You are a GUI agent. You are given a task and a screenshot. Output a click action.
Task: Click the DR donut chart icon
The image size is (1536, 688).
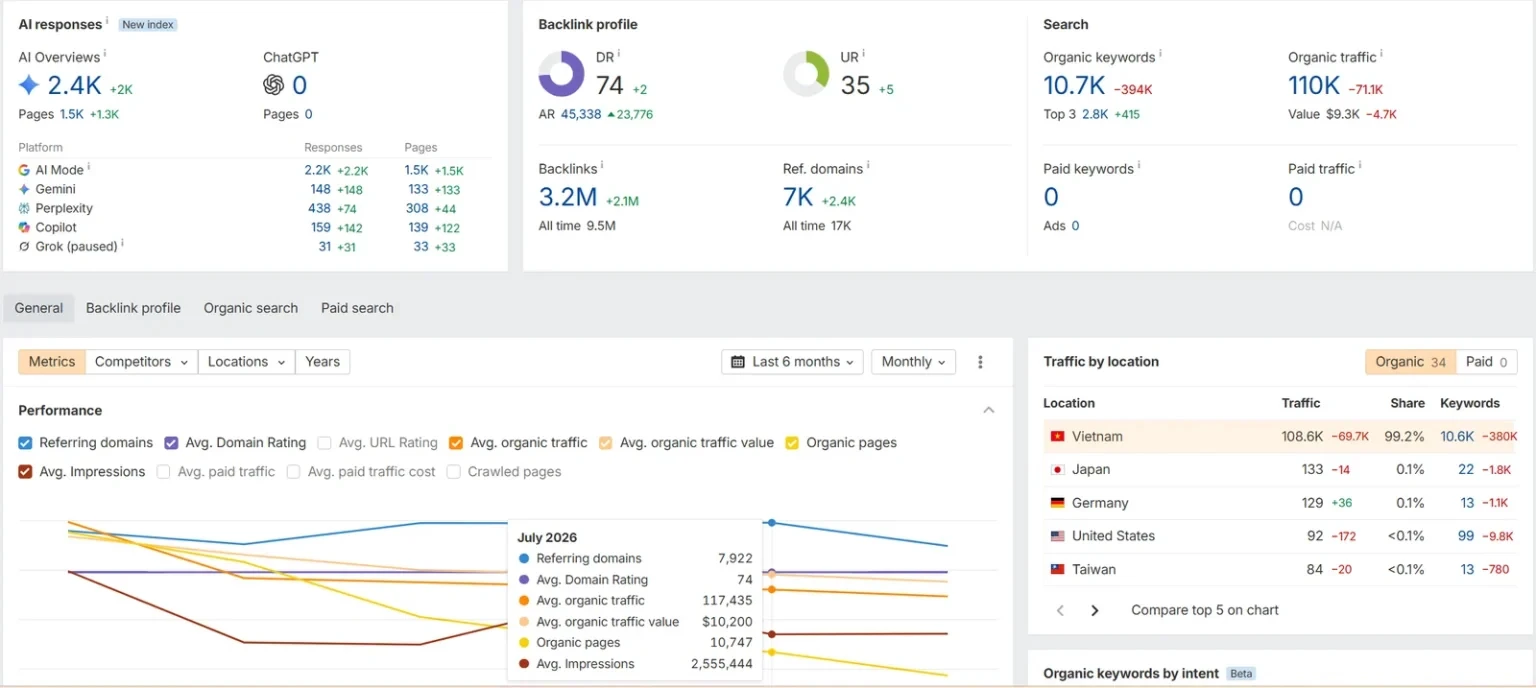[561, 74]
